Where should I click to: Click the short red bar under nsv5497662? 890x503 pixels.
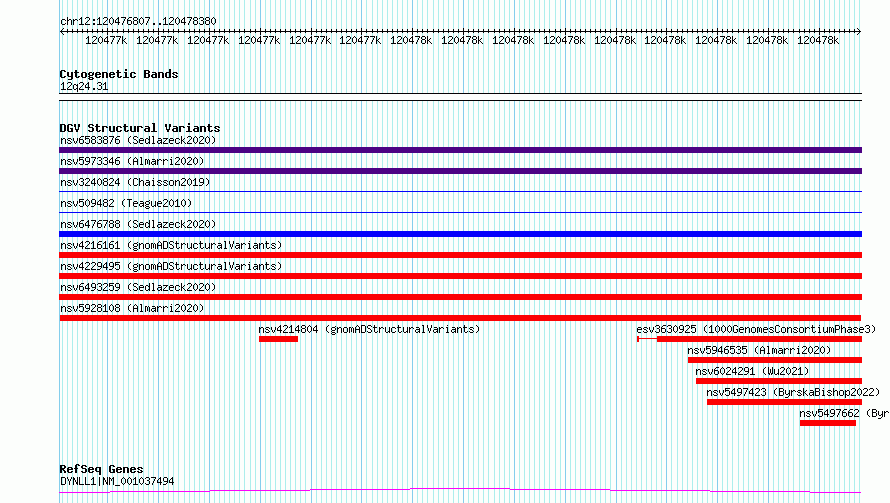(828, 423)
